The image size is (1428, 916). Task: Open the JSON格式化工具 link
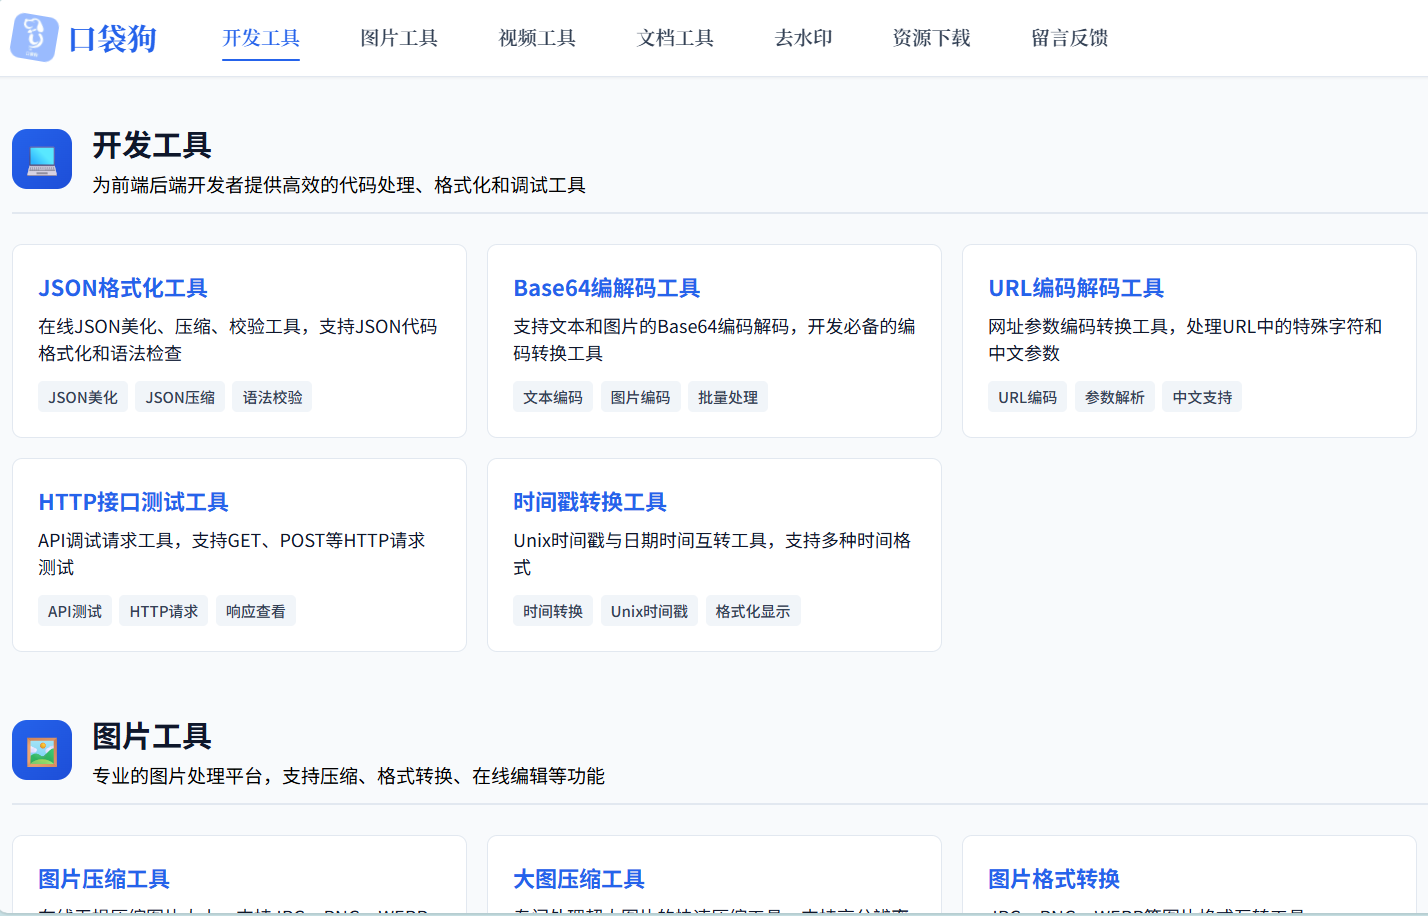coord(121,288)
